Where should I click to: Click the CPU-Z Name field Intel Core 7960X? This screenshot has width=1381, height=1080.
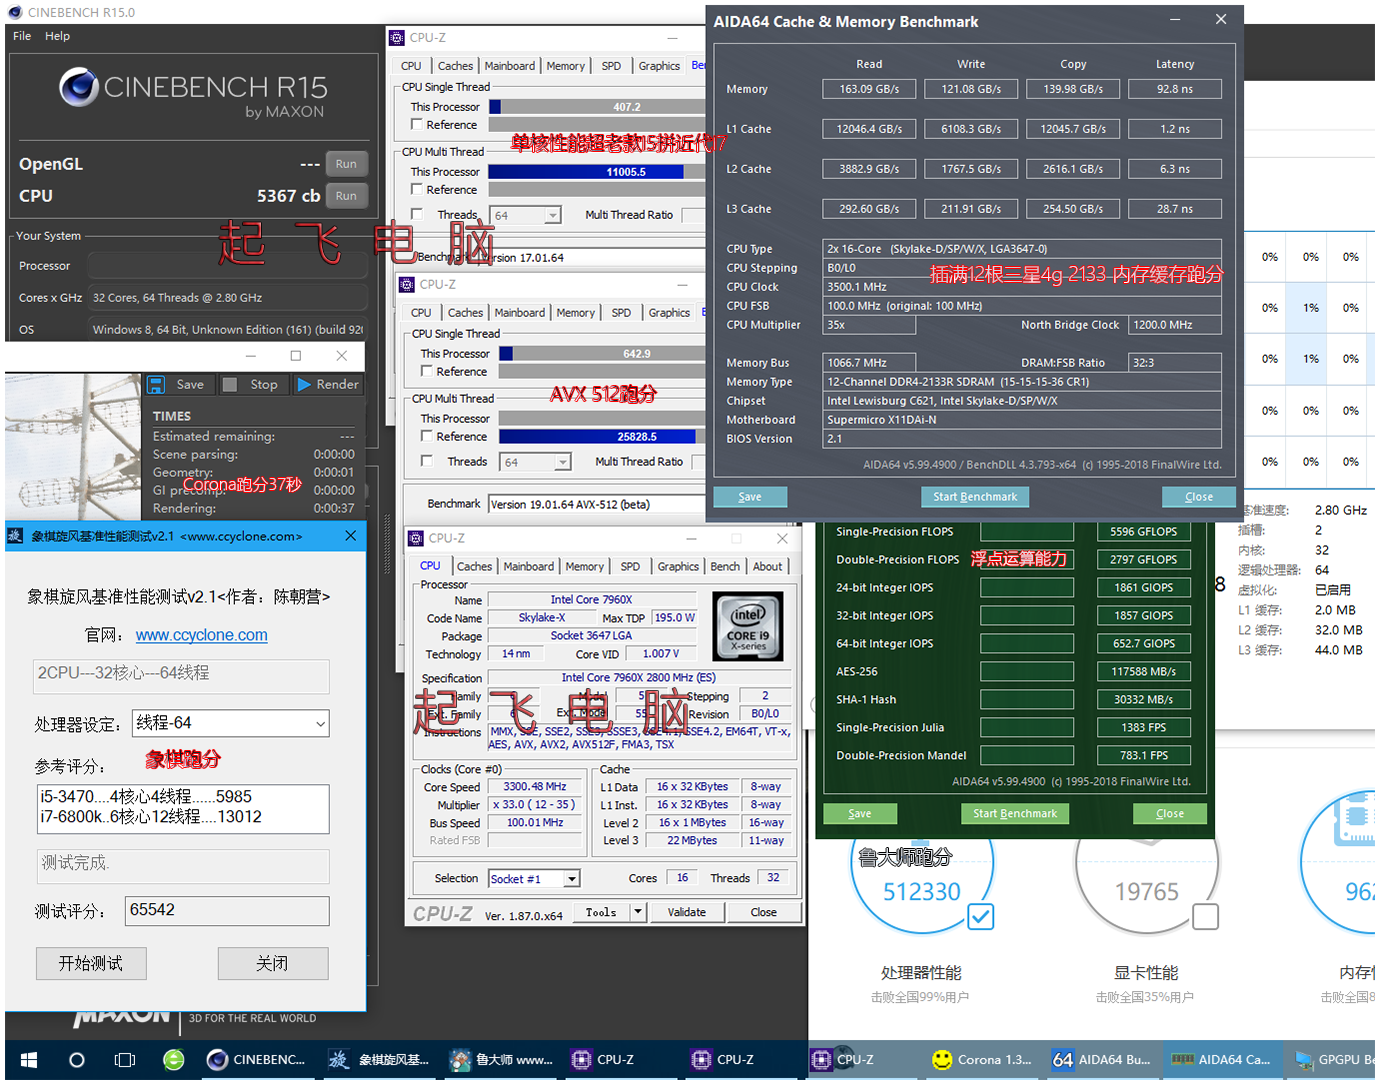click(591, 600)
